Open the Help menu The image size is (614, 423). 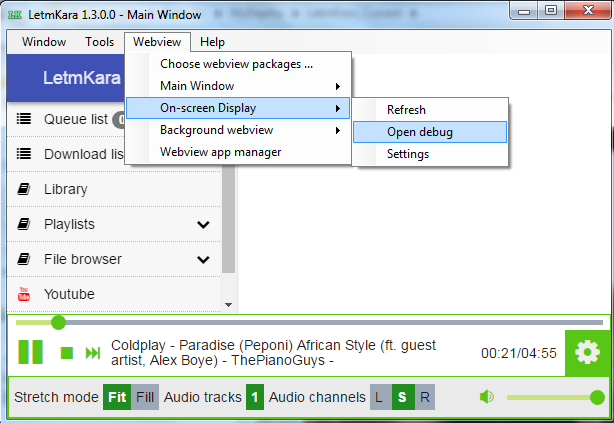click(x=212, y=42)
